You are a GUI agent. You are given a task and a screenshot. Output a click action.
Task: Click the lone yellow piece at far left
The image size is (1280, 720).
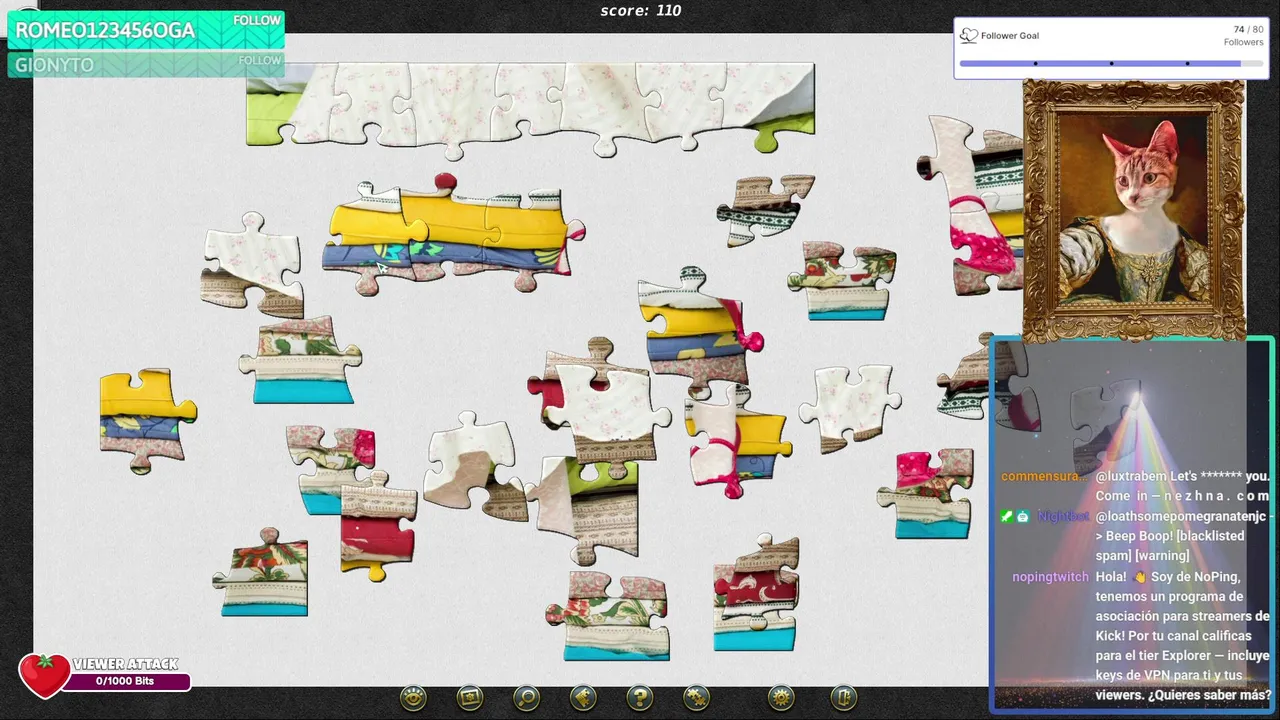click(147, 419)
